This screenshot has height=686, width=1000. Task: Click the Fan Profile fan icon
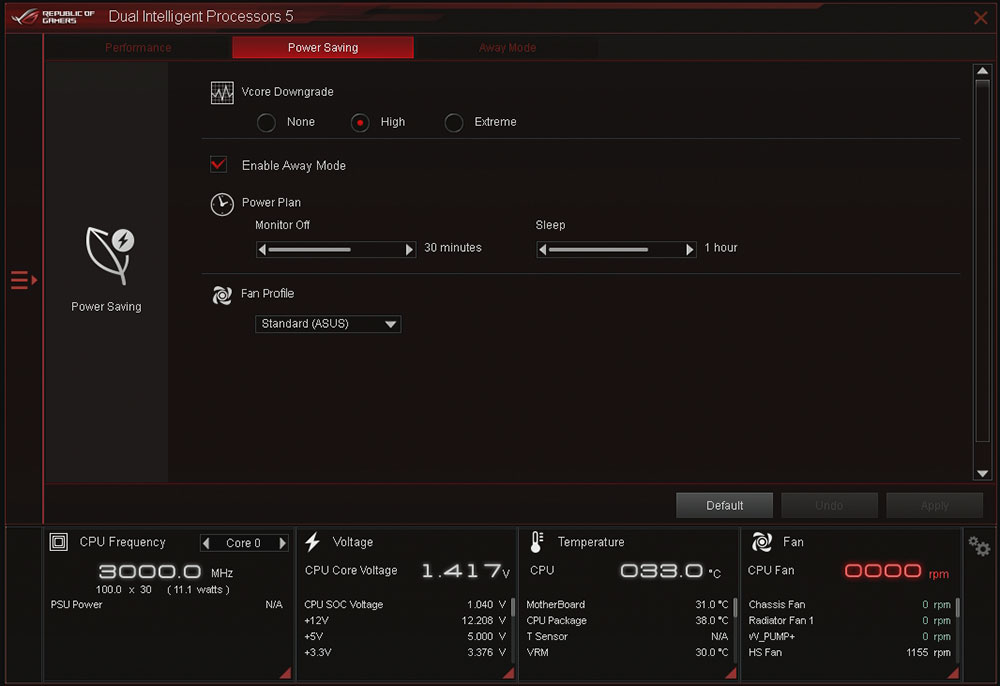click(x=222, y=295)
